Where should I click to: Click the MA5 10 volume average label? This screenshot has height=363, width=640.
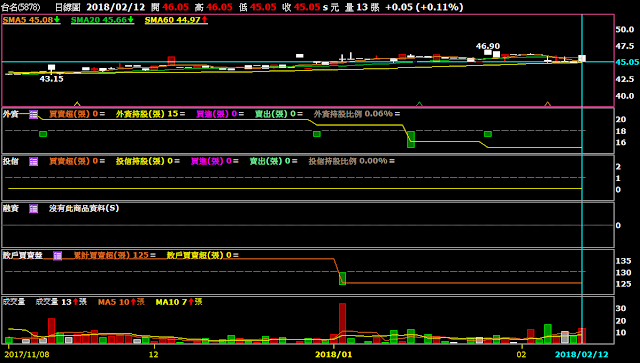(121, 302)
